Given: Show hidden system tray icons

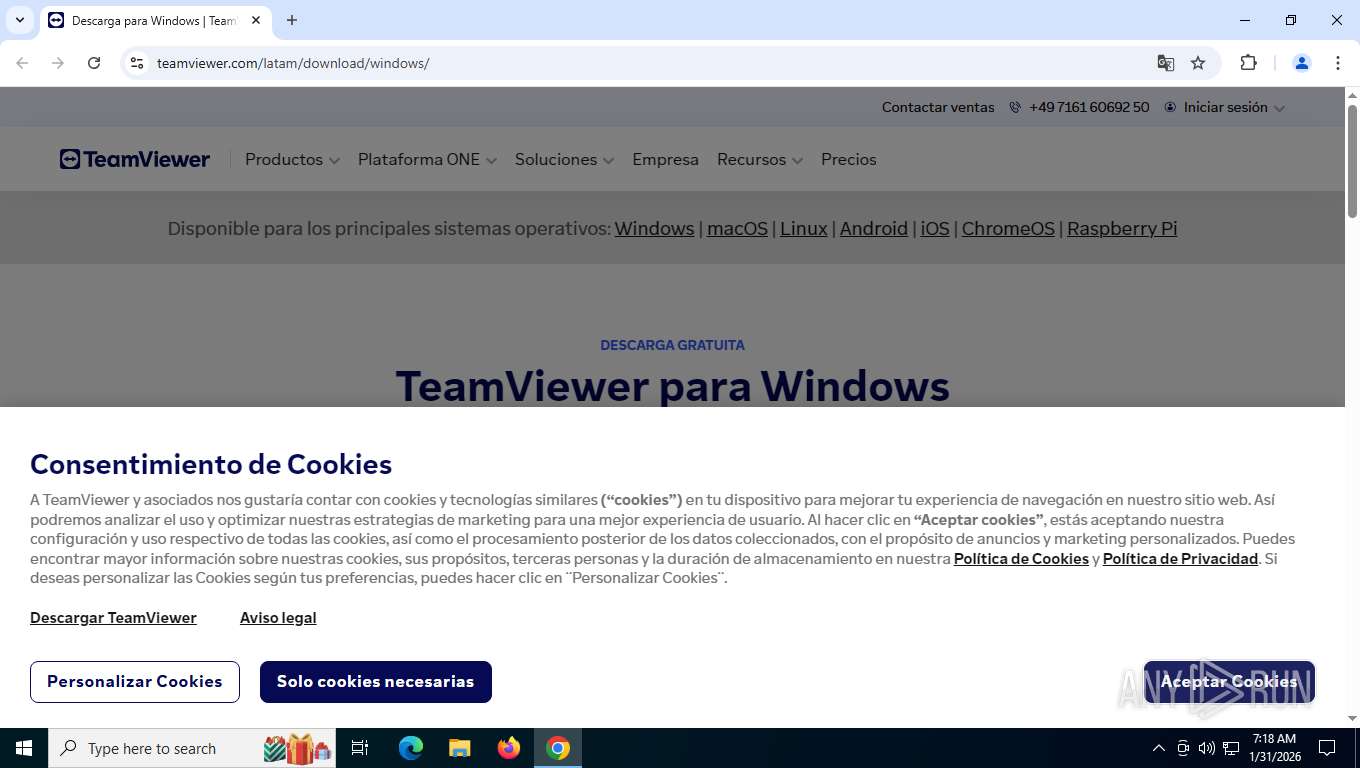Looking at the screenshot, I should [1159, 748].
